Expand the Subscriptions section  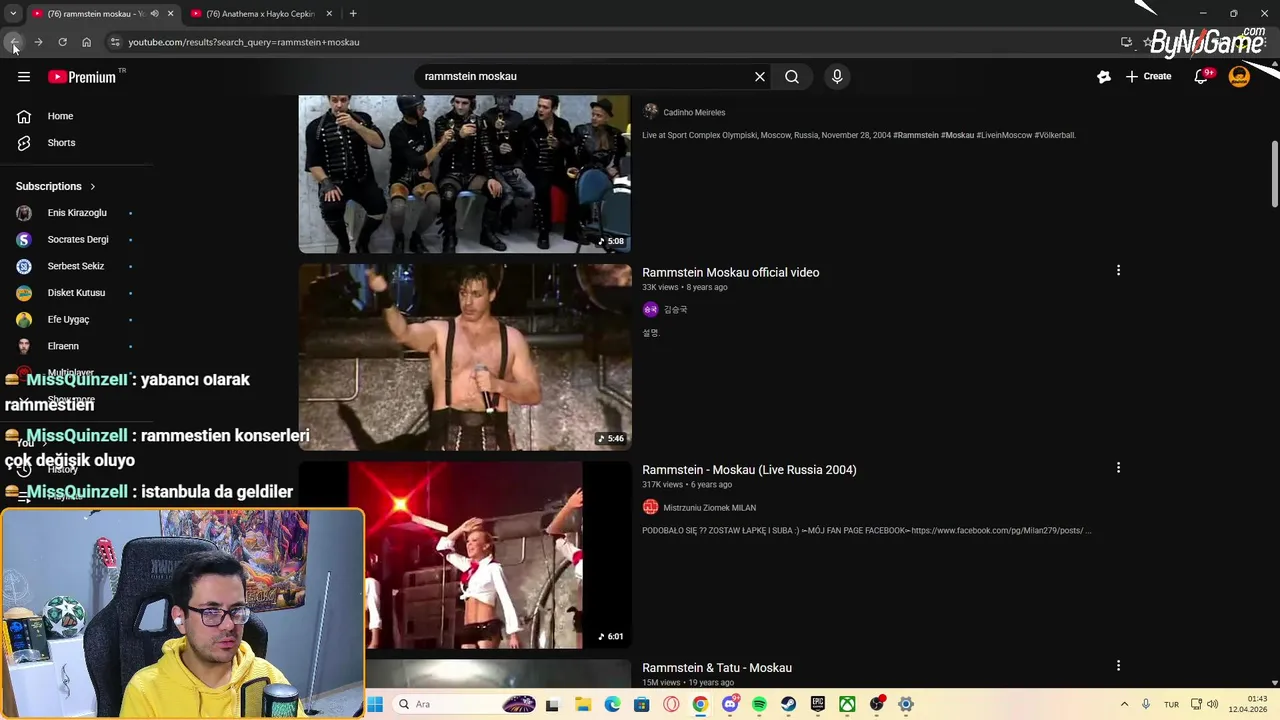click(56, 186)
